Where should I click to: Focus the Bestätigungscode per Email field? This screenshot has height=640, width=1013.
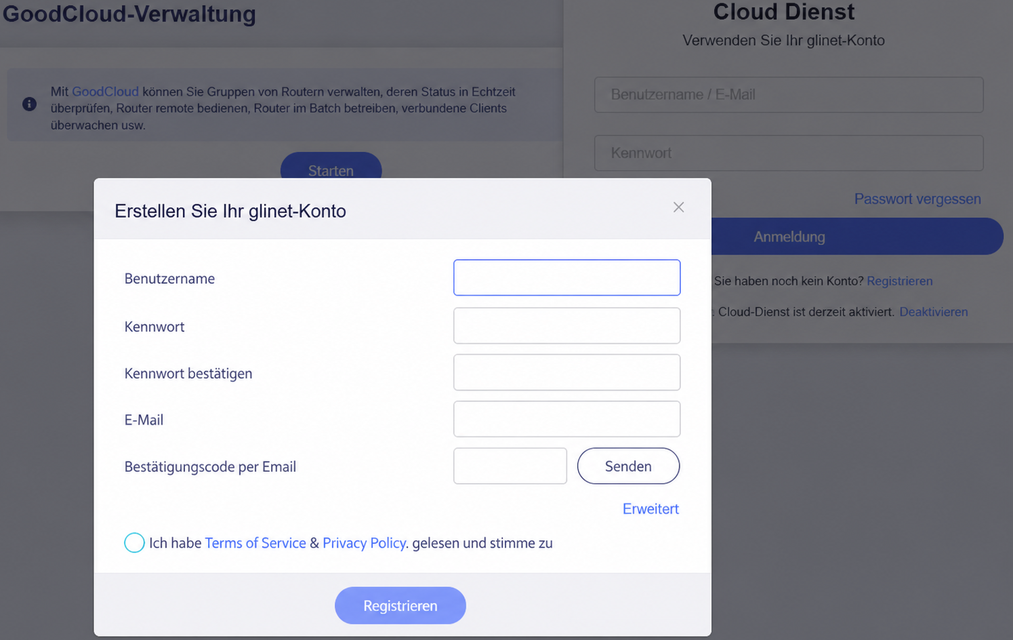[x=510, y=466]
